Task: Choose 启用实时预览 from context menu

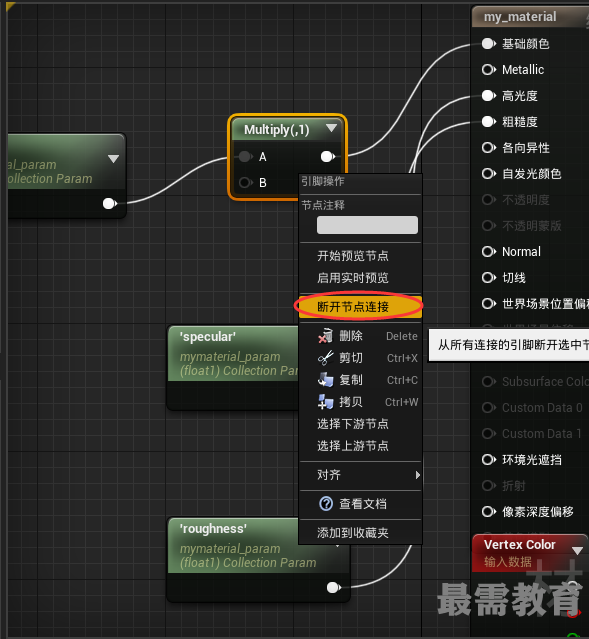Action: [x=360, y=278]
